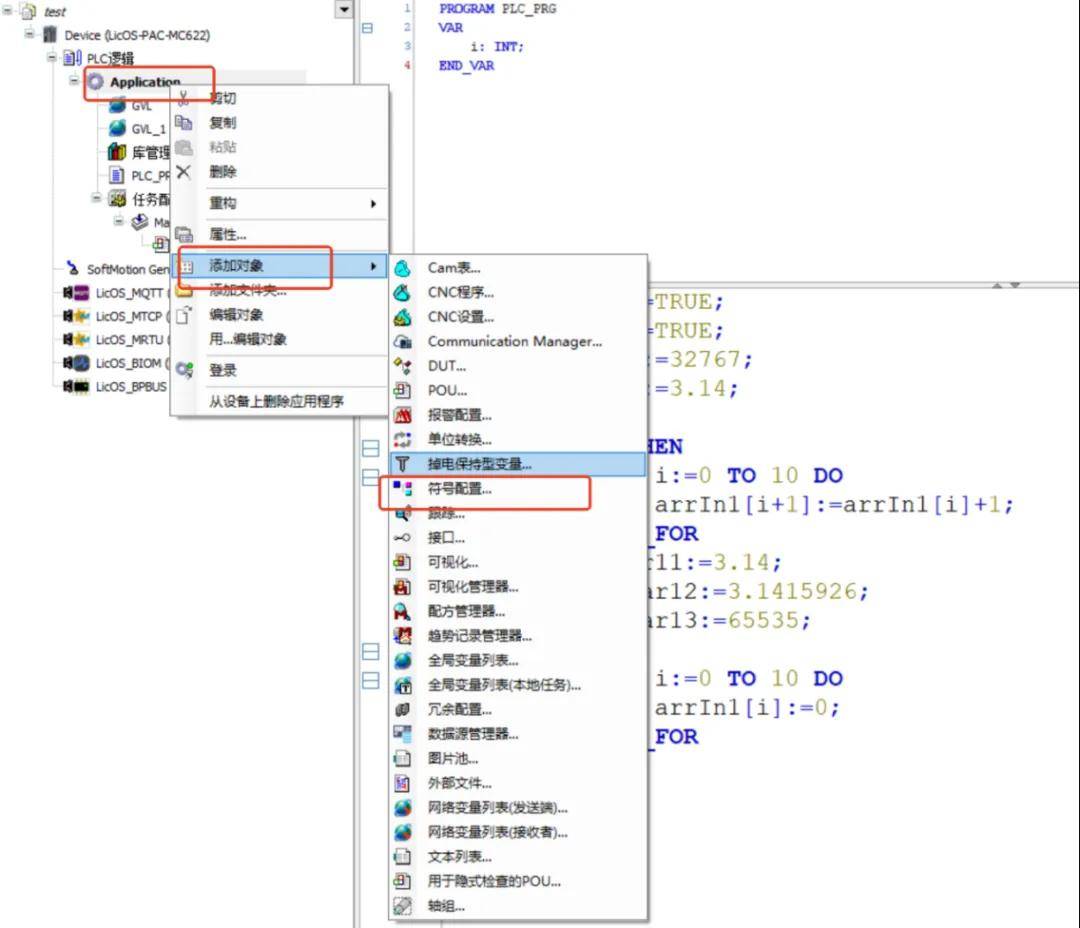This screenshot has width=1080, height=928.
Task: Click the Cam表 icon in the submenu
Action: point(402,268)
